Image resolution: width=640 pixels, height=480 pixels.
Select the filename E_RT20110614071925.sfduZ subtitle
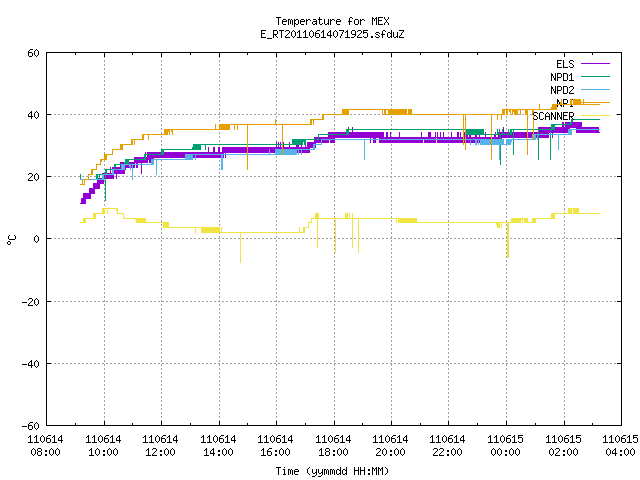click(x=332, y=34)
